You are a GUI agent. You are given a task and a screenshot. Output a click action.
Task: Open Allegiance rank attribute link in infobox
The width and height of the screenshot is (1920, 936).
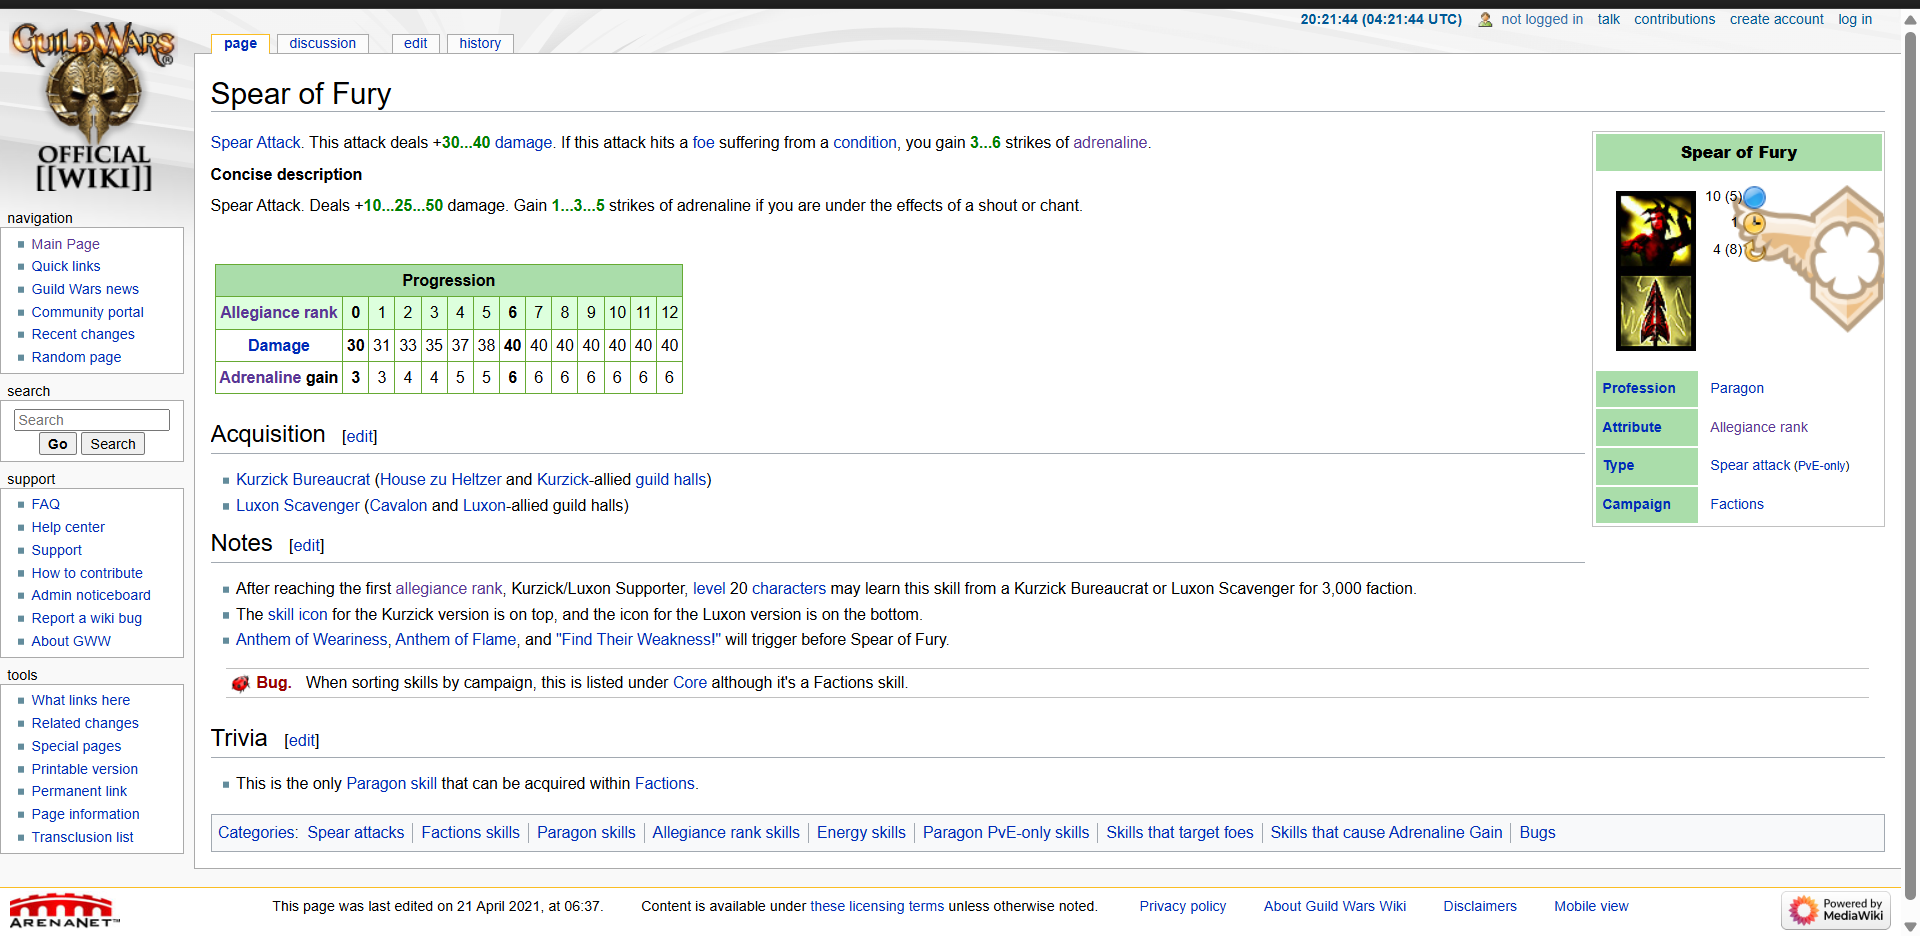1759,427
